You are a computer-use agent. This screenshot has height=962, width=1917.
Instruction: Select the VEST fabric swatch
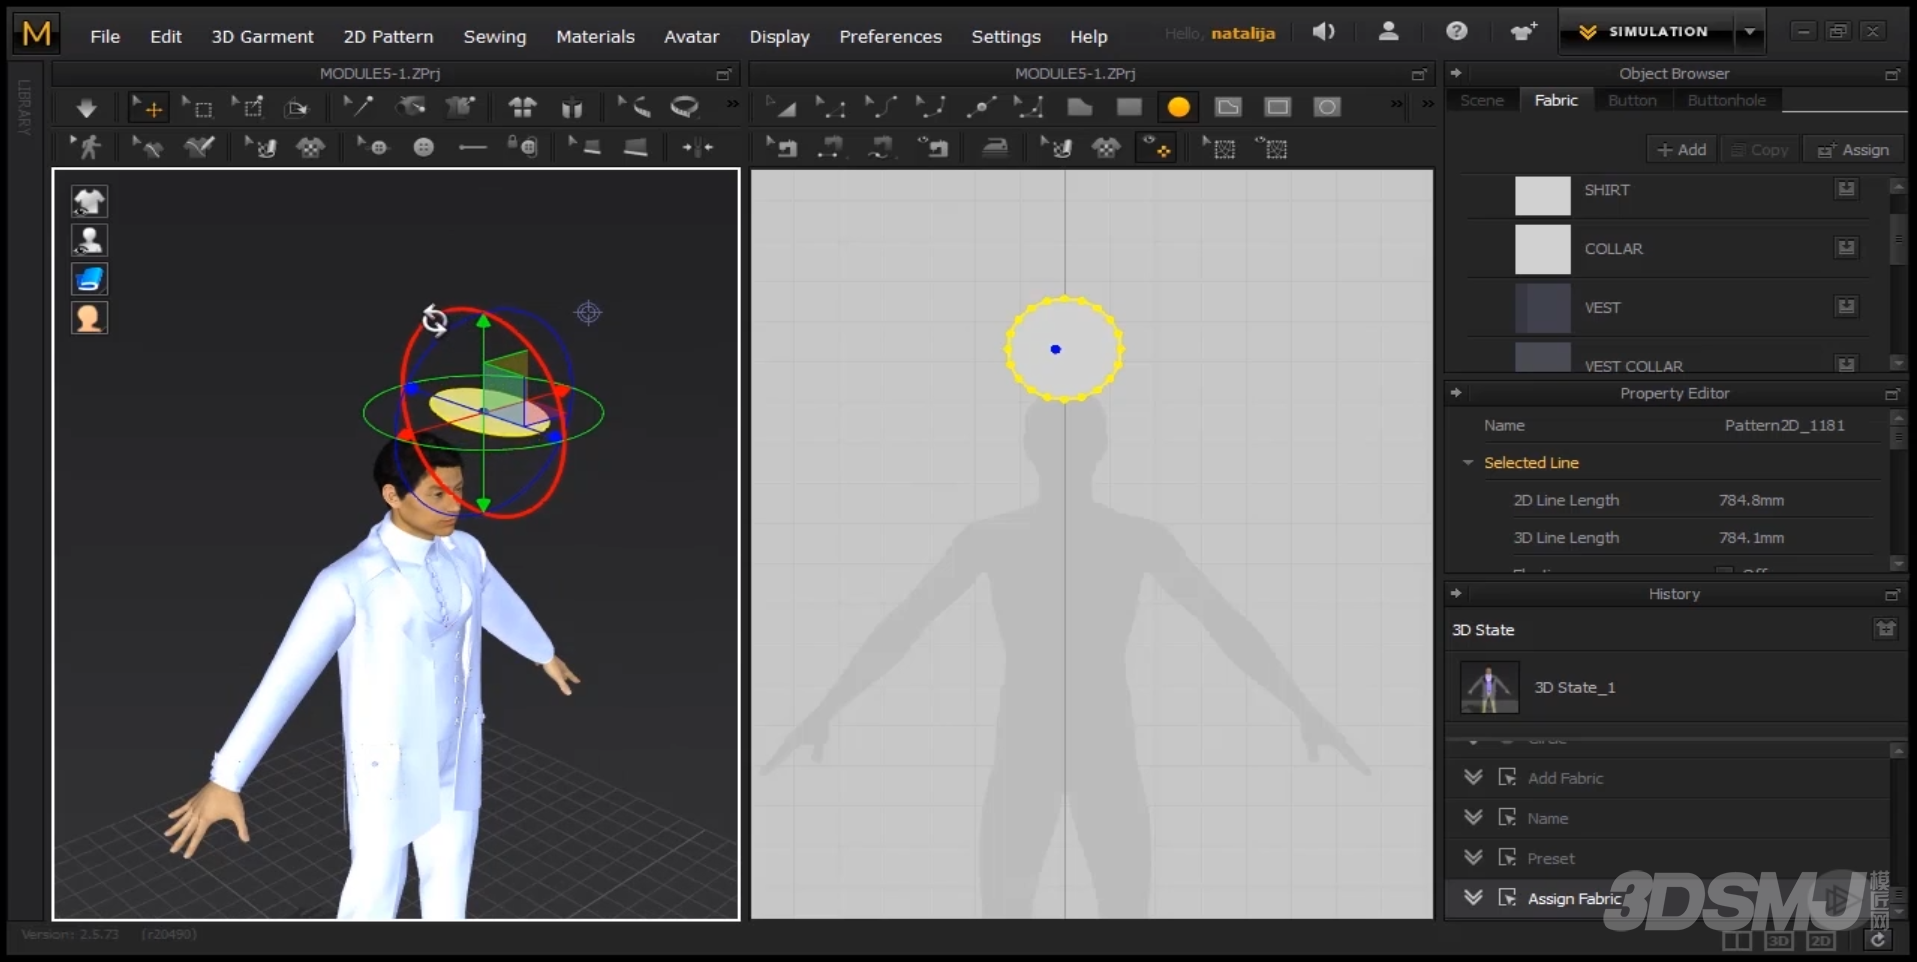coord(1542,308)
